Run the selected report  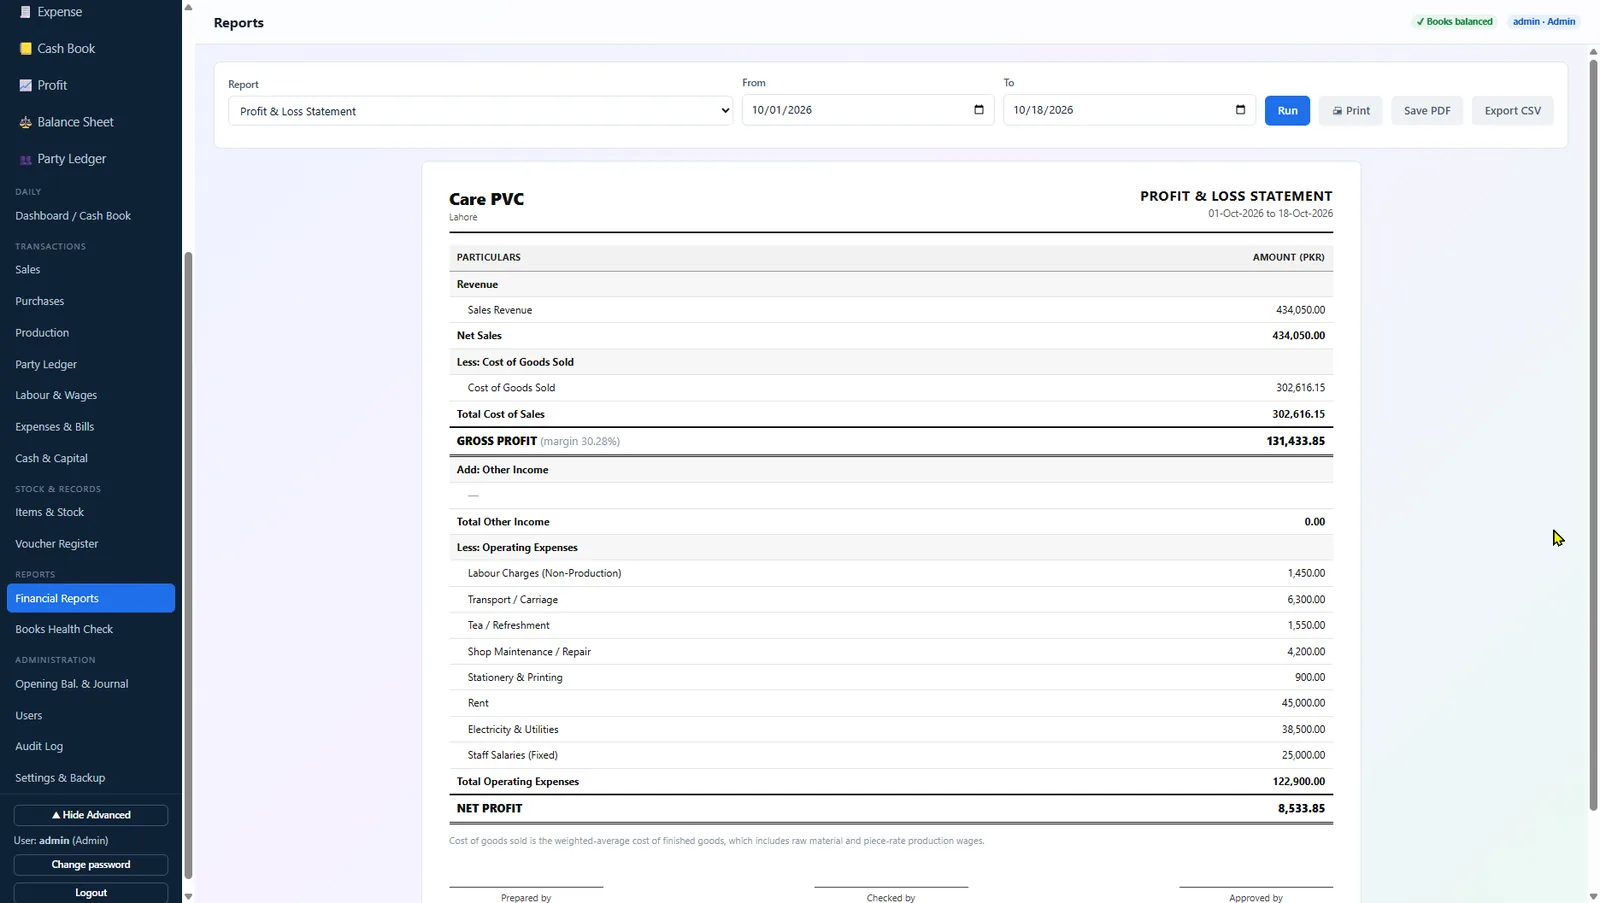coord(1287,111)
